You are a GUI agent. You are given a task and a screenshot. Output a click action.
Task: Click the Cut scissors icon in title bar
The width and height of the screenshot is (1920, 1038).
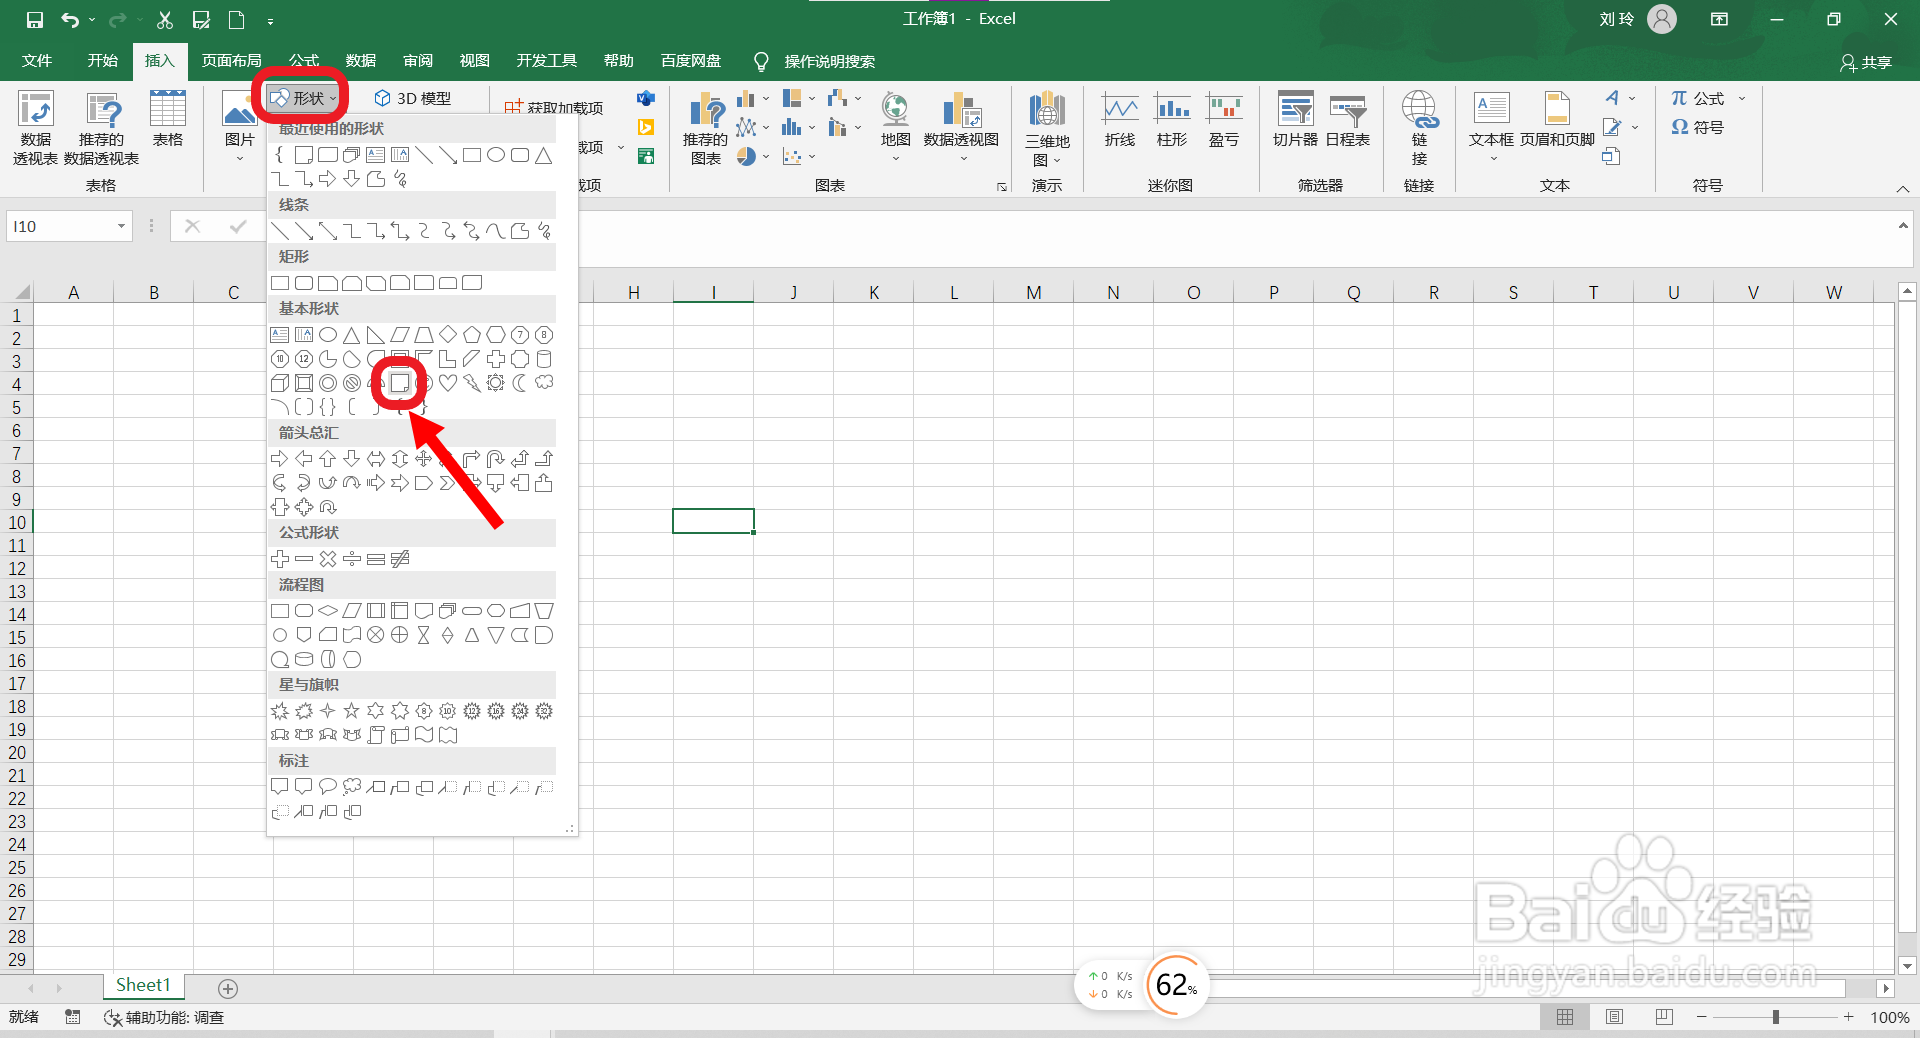(x=165, y=19)
